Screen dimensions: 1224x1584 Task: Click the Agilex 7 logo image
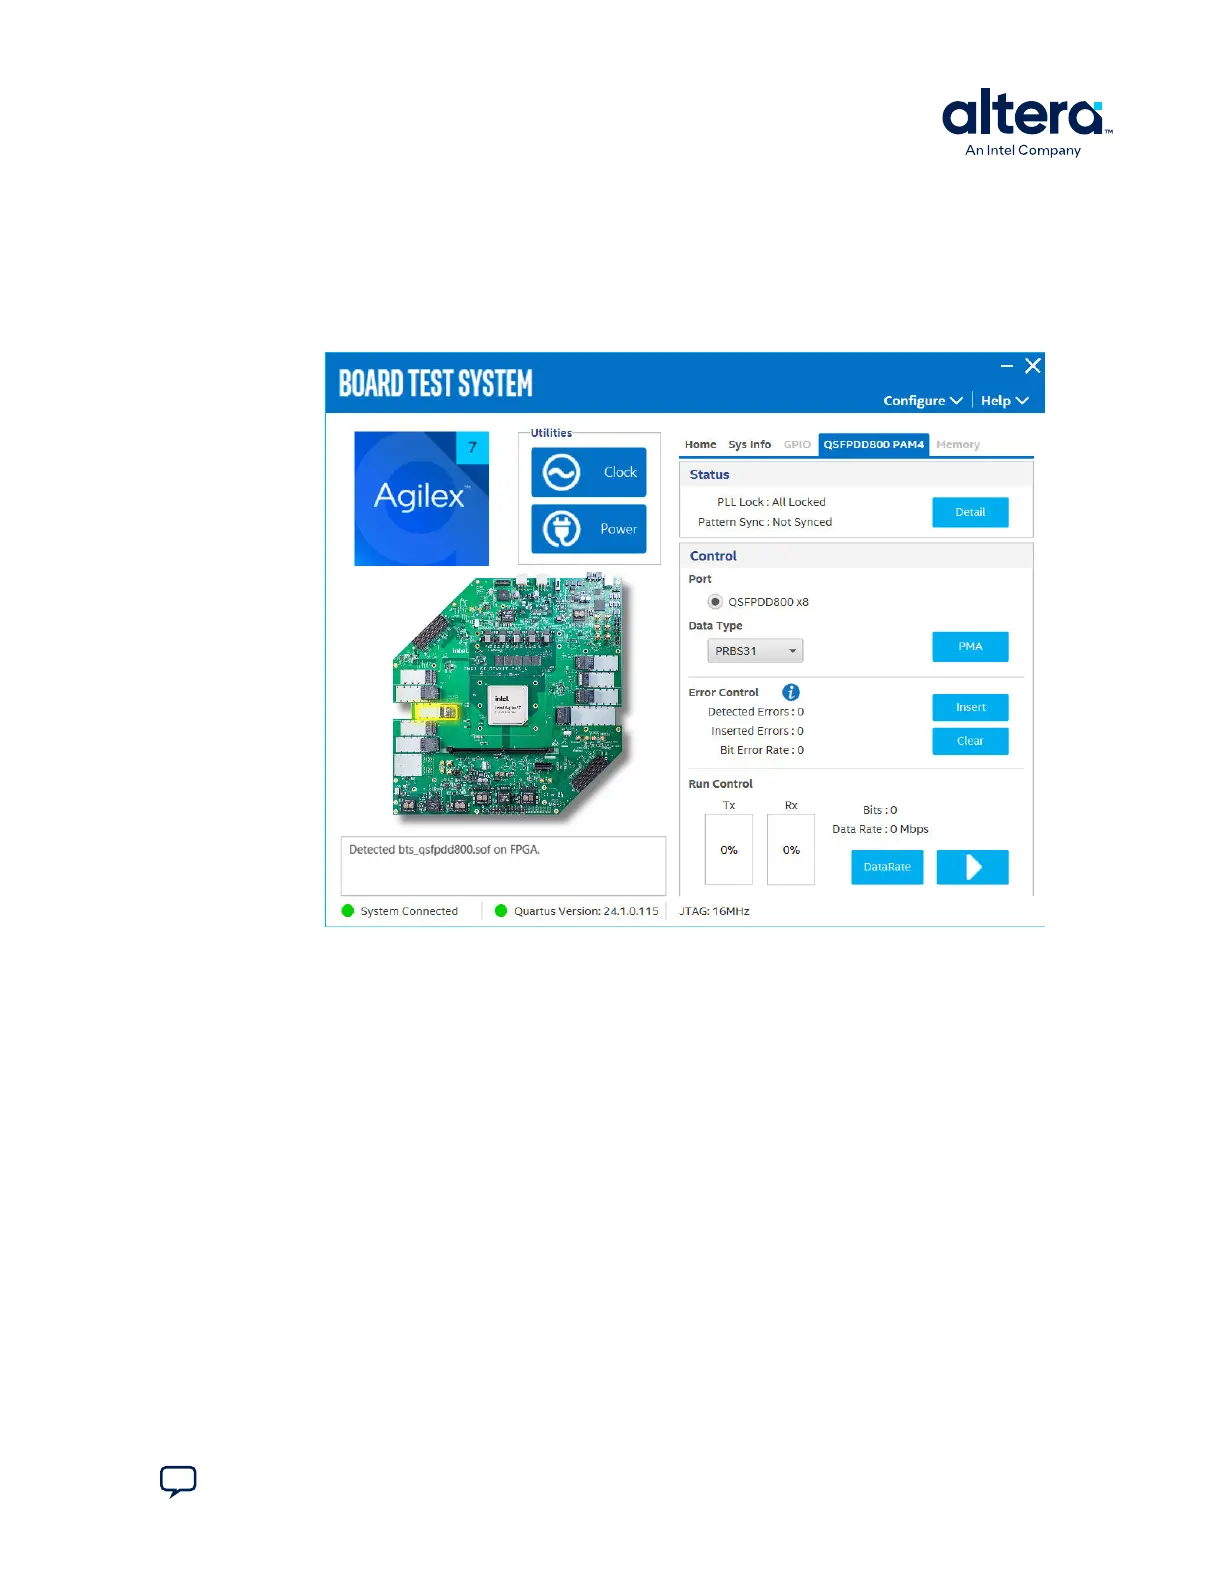[x=421, y=498]
